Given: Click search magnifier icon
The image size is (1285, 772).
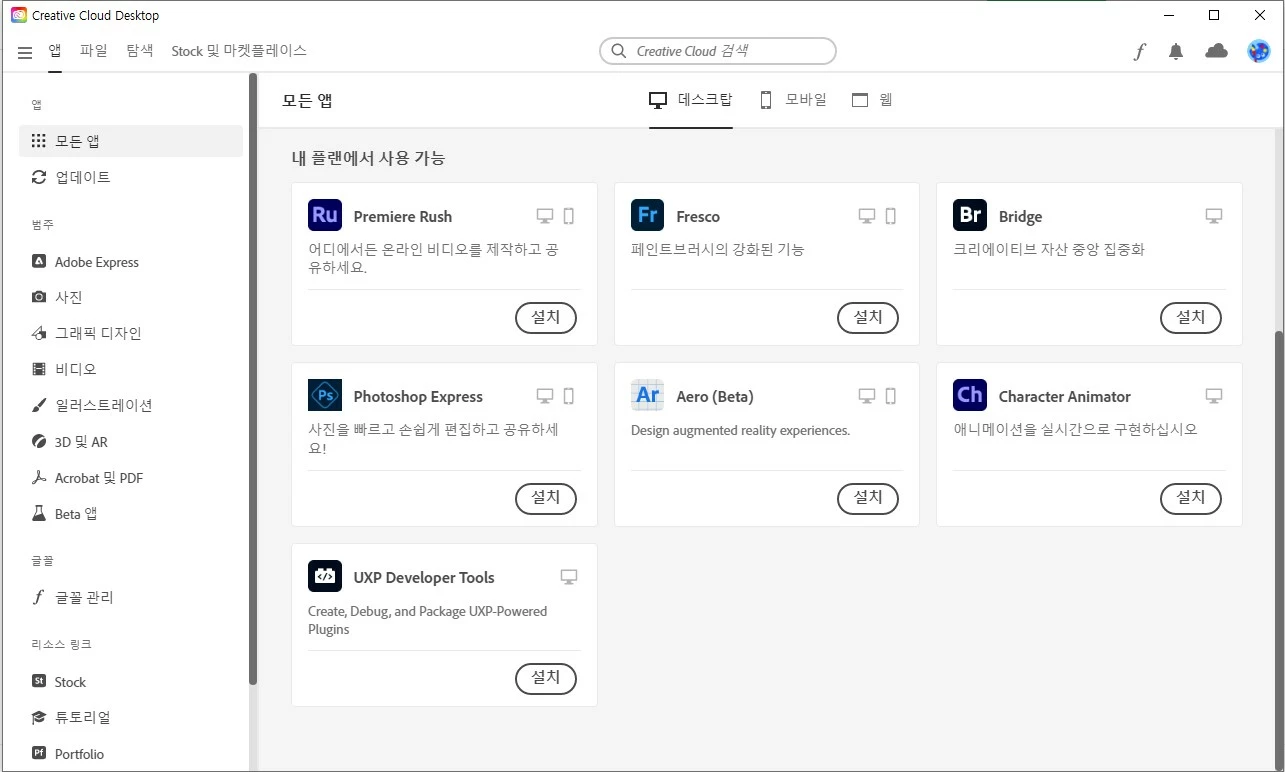Looking at the screenshot, I should click(x=620, y=51).
